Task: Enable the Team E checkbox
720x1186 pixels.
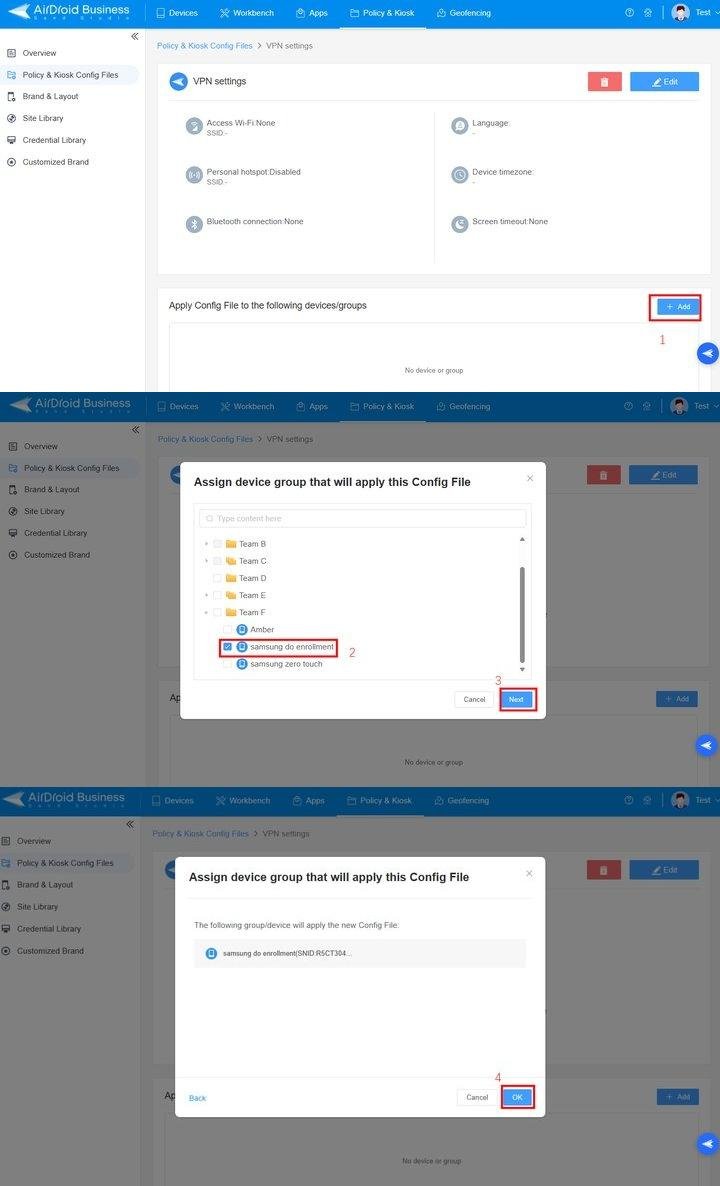Action: (x=218, y=595)
